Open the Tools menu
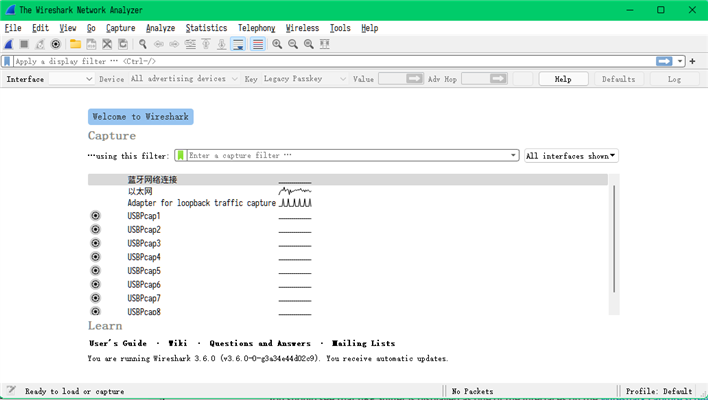This screenshot has width=708, height=400. 340,28
